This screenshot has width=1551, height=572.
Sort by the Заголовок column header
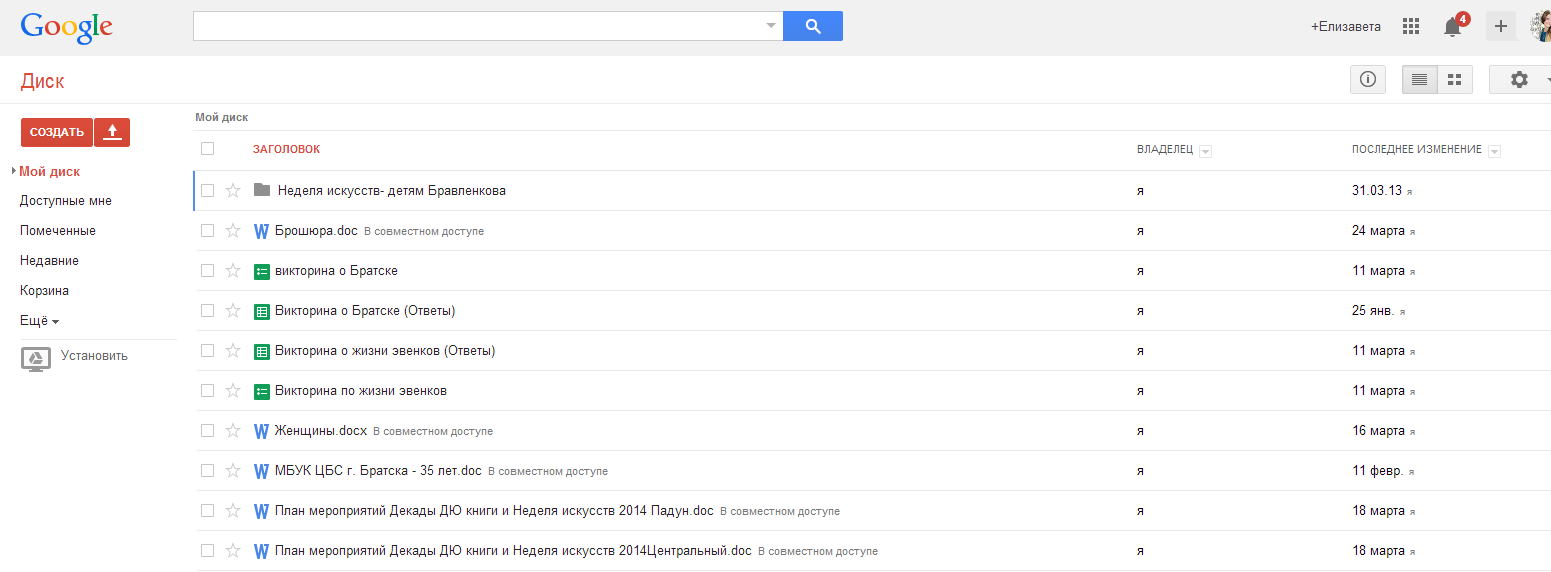coord(286,150)
